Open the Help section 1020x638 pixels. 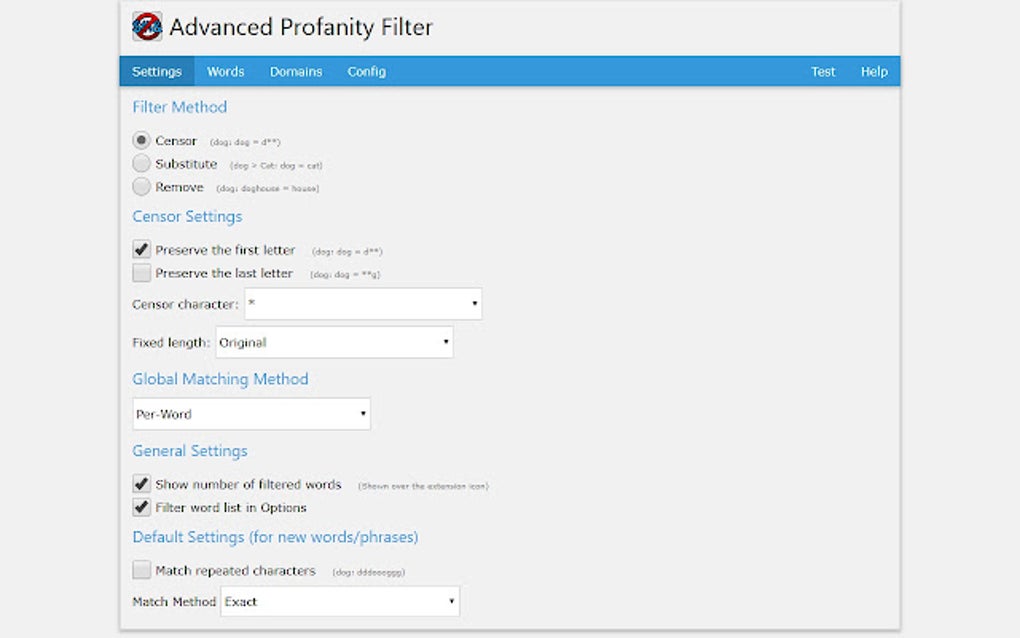[874, 71]
